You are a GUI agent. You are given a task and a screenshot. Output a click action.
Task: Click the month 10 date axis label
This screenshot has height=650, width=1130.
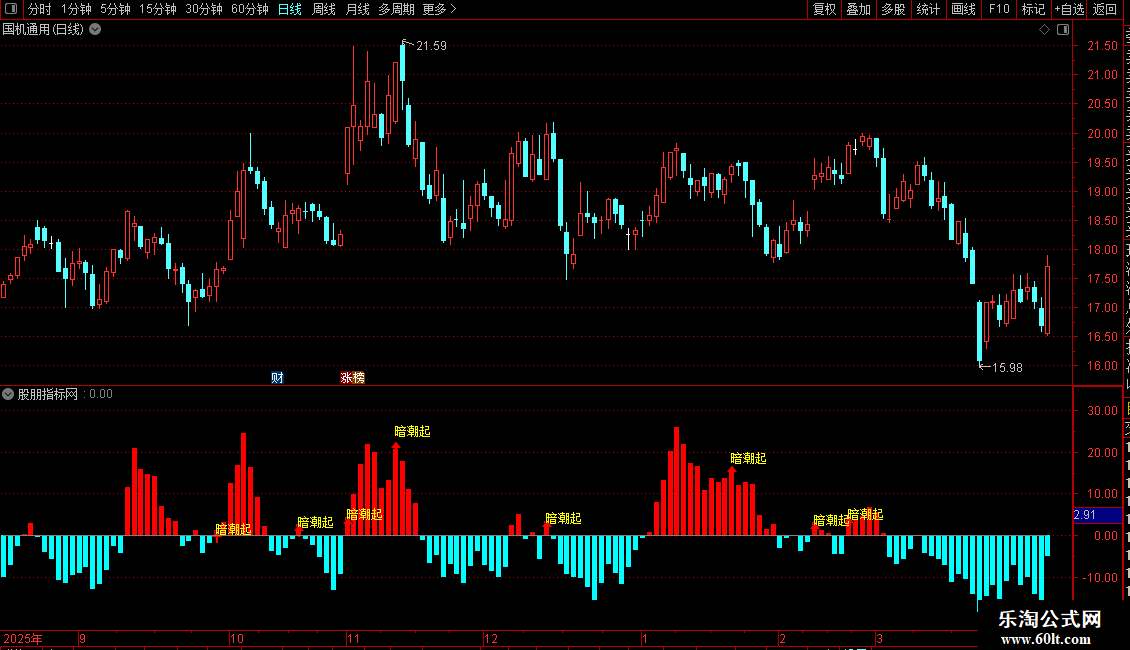pos(237,638)
